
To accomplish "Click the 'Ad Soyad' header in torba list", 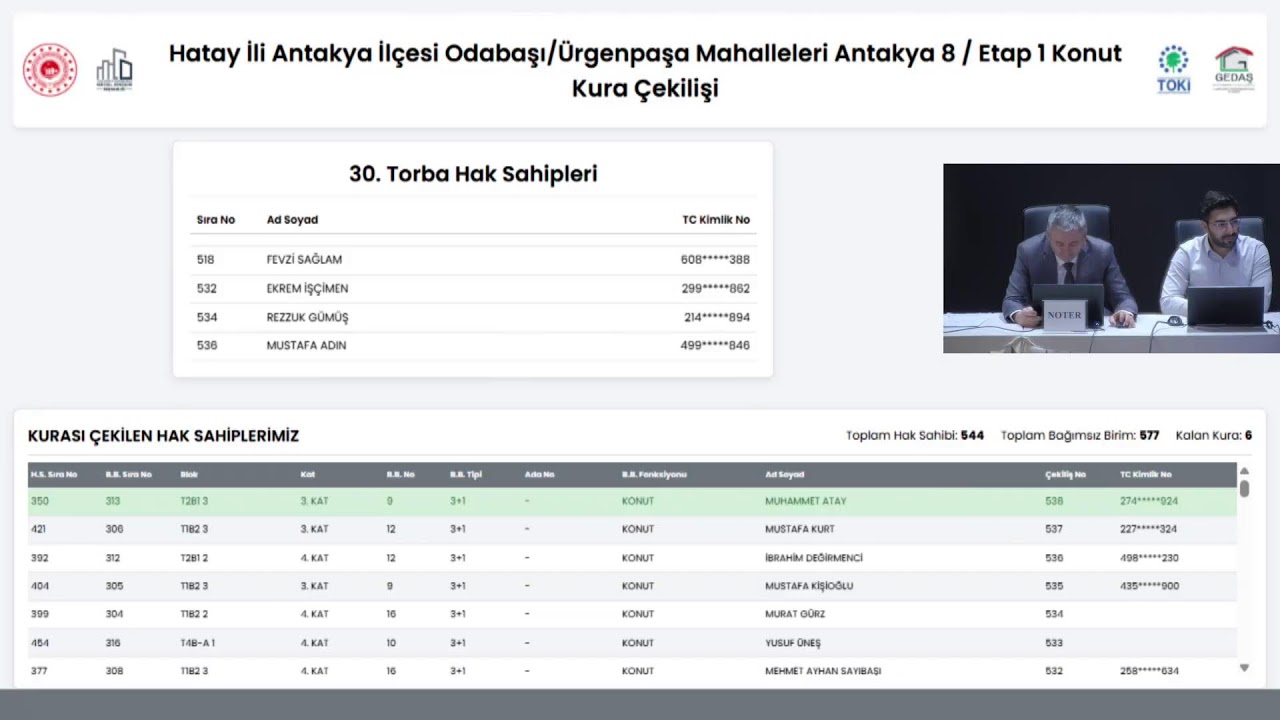I will point(292,220).
